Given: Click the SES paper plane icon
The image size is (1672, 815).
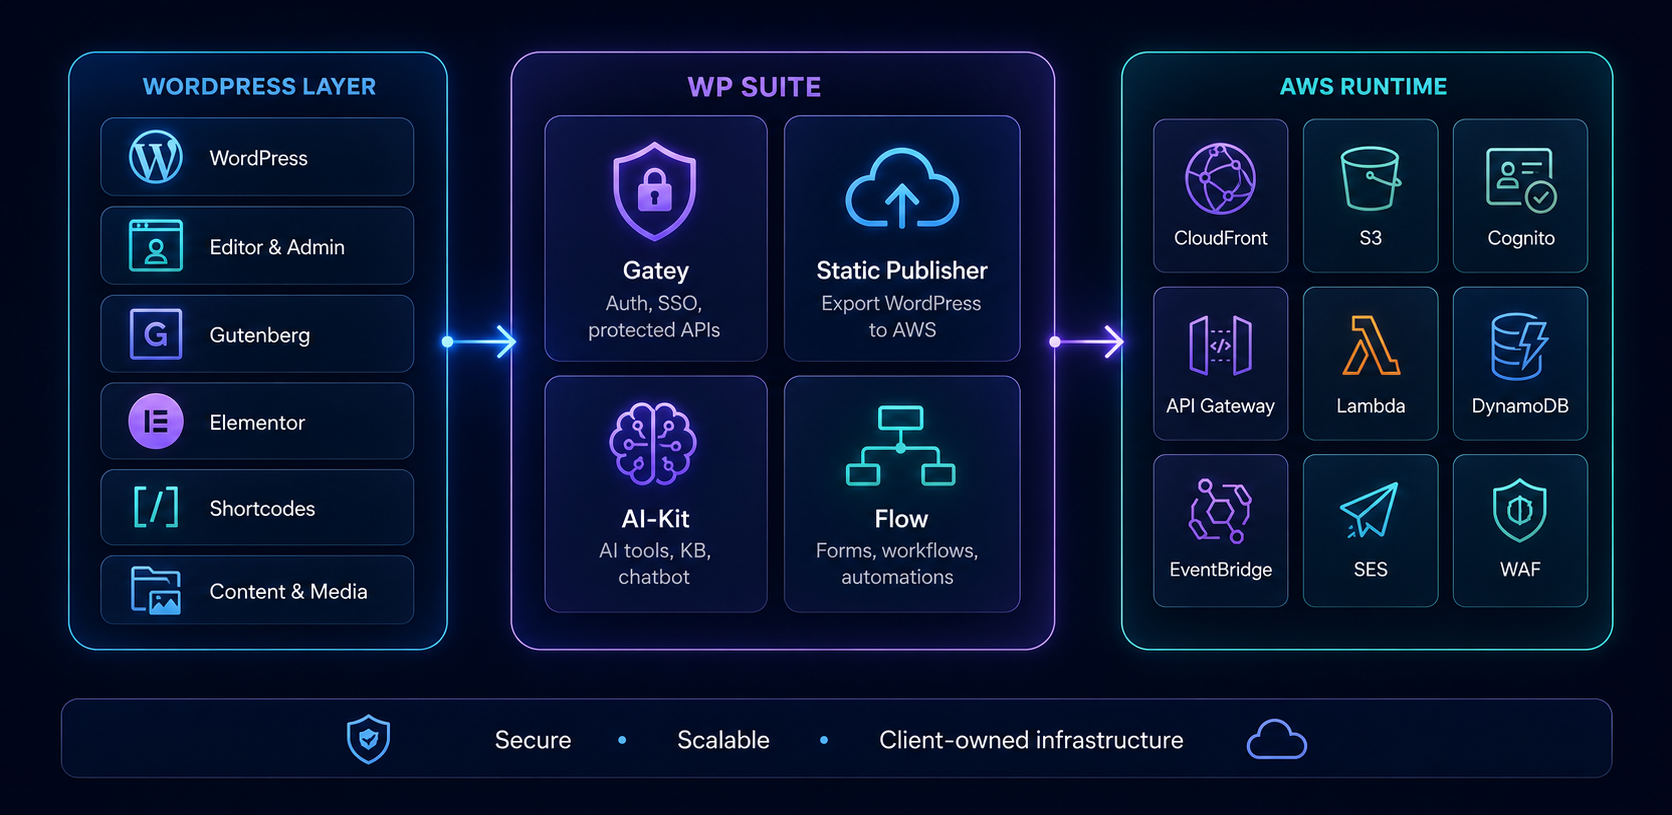Looking at the screenshot, I should point(1369,511).
